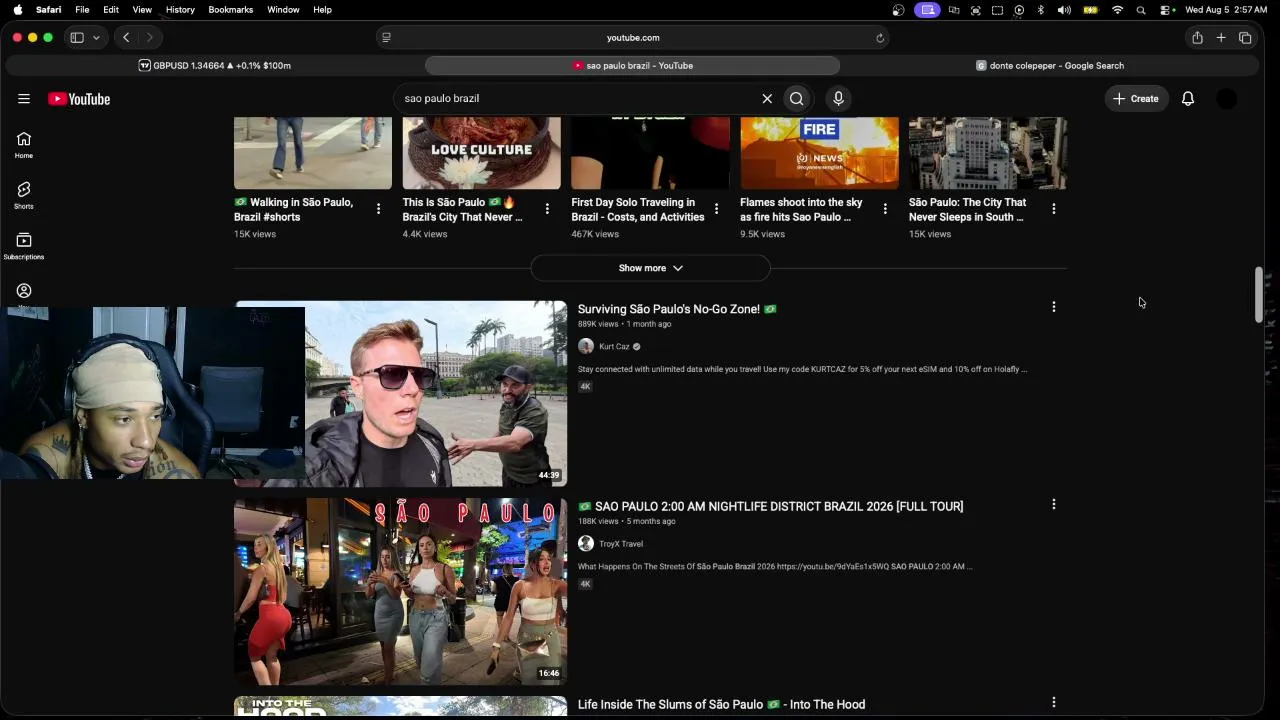Open the more menu for 'Surviving São Paulo's No-Go Zone!'
The width and height of the screenshot is (1280, 720).
click(x=1054, y=307)
